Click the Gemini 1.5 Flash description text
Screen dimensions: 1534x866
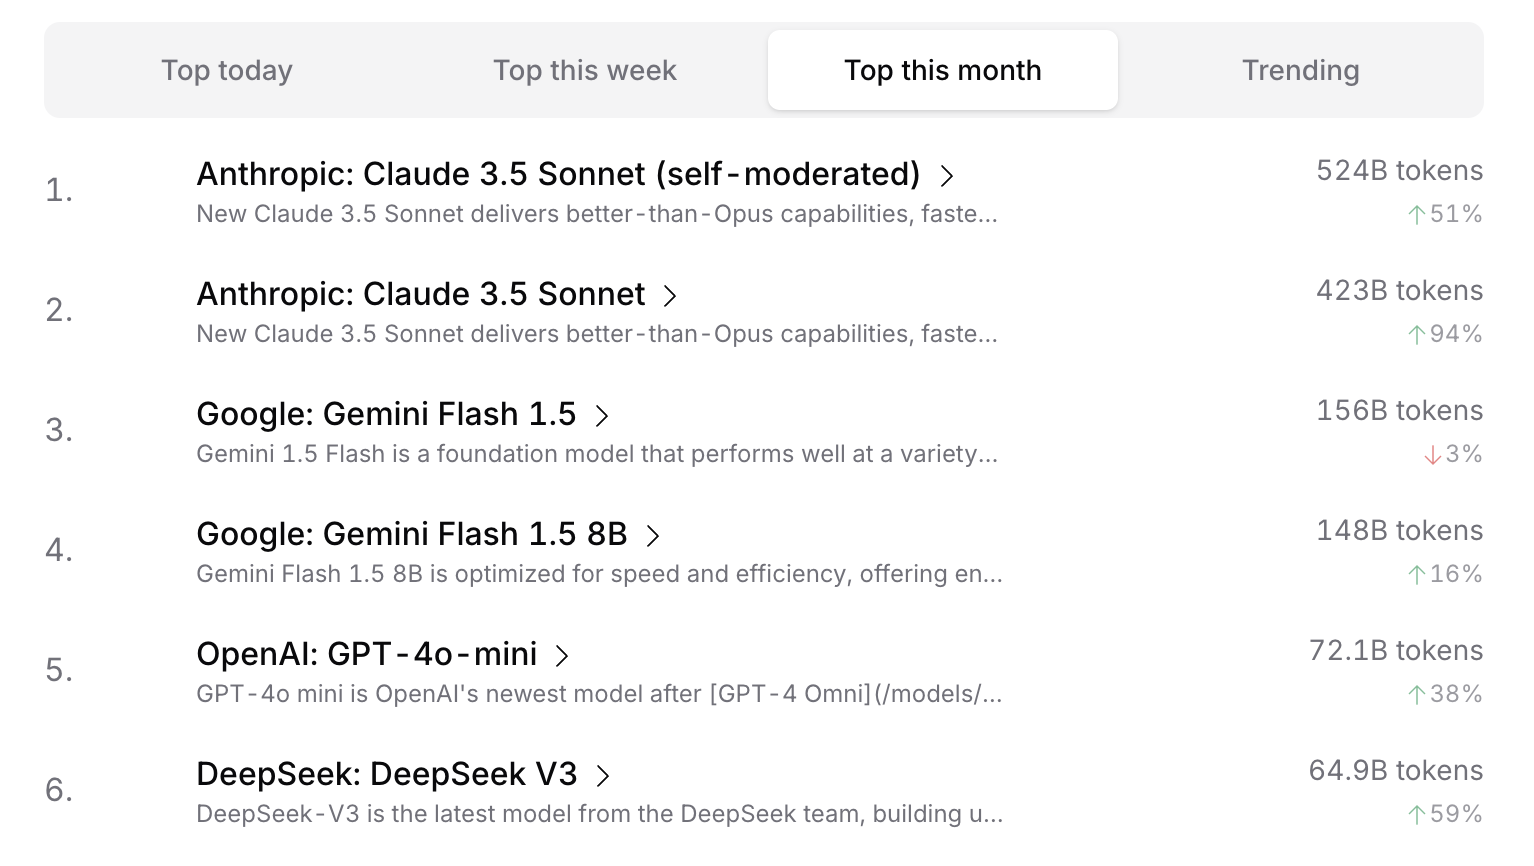[597, 454]
